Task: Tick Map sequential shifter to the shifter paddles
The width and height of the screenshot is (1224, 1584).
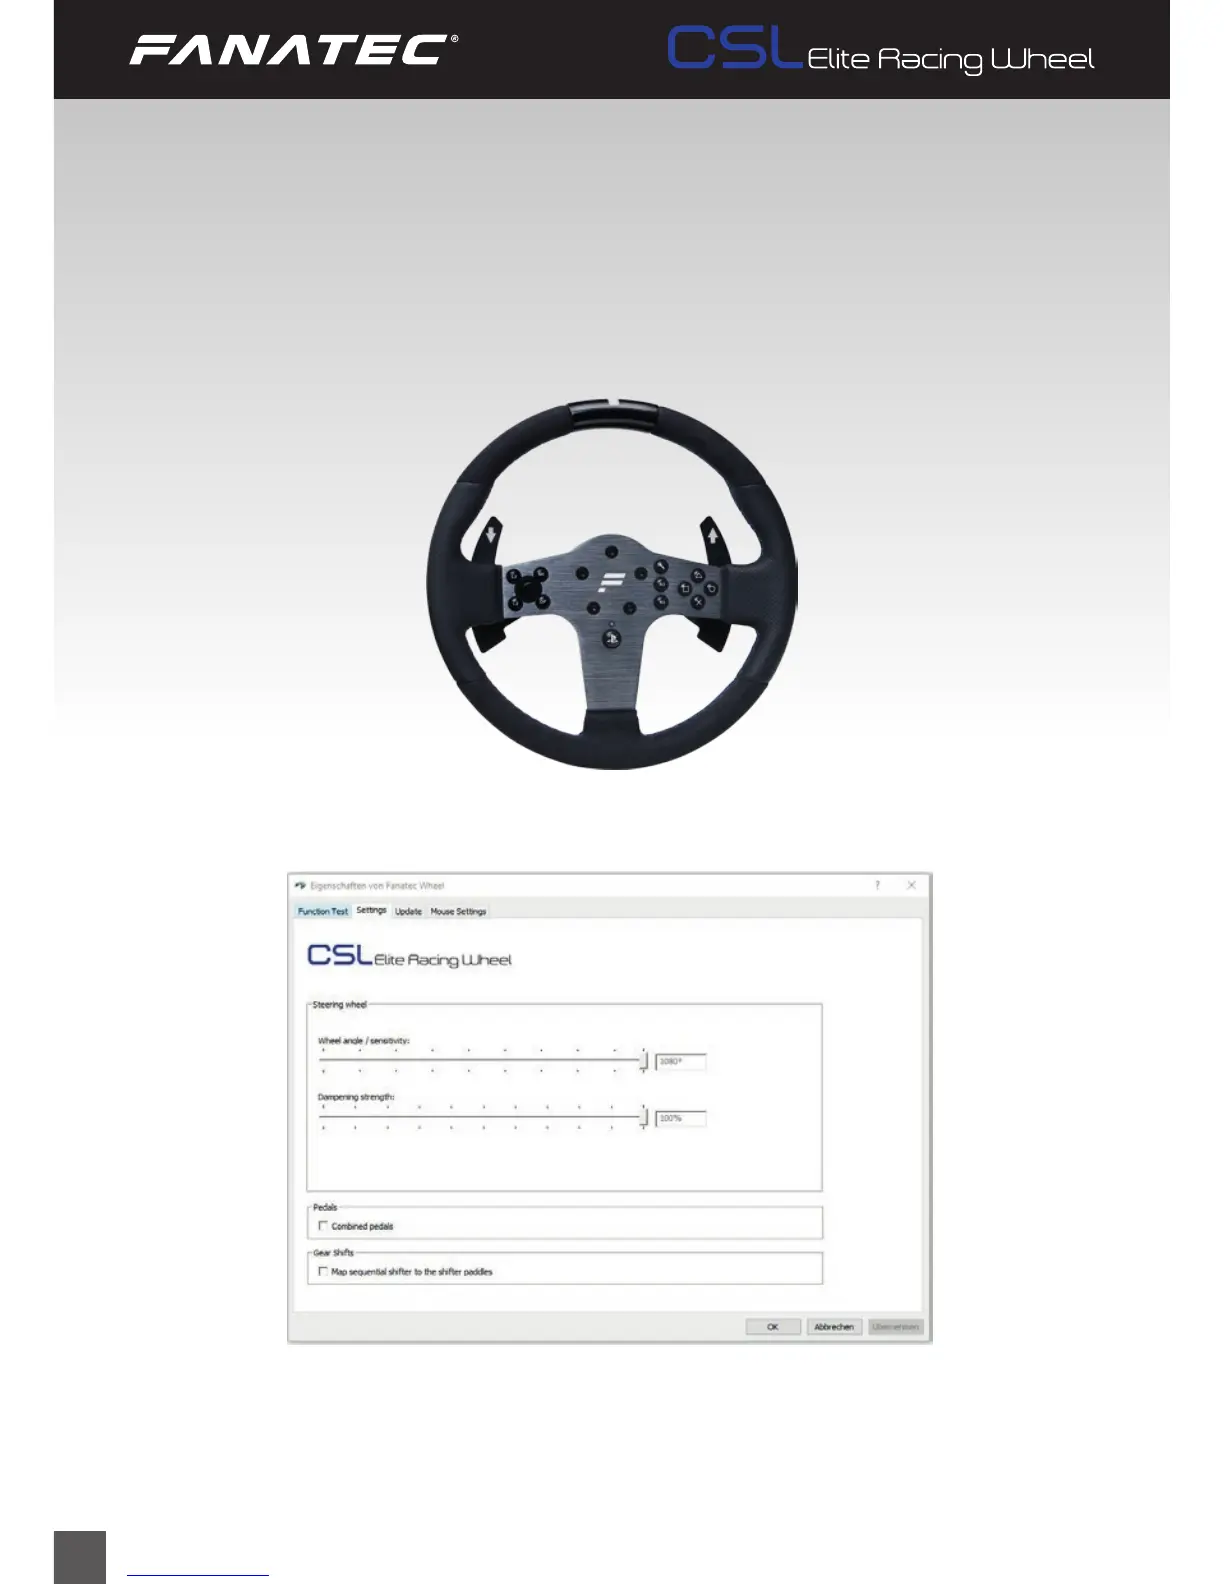Action: 323,1271
